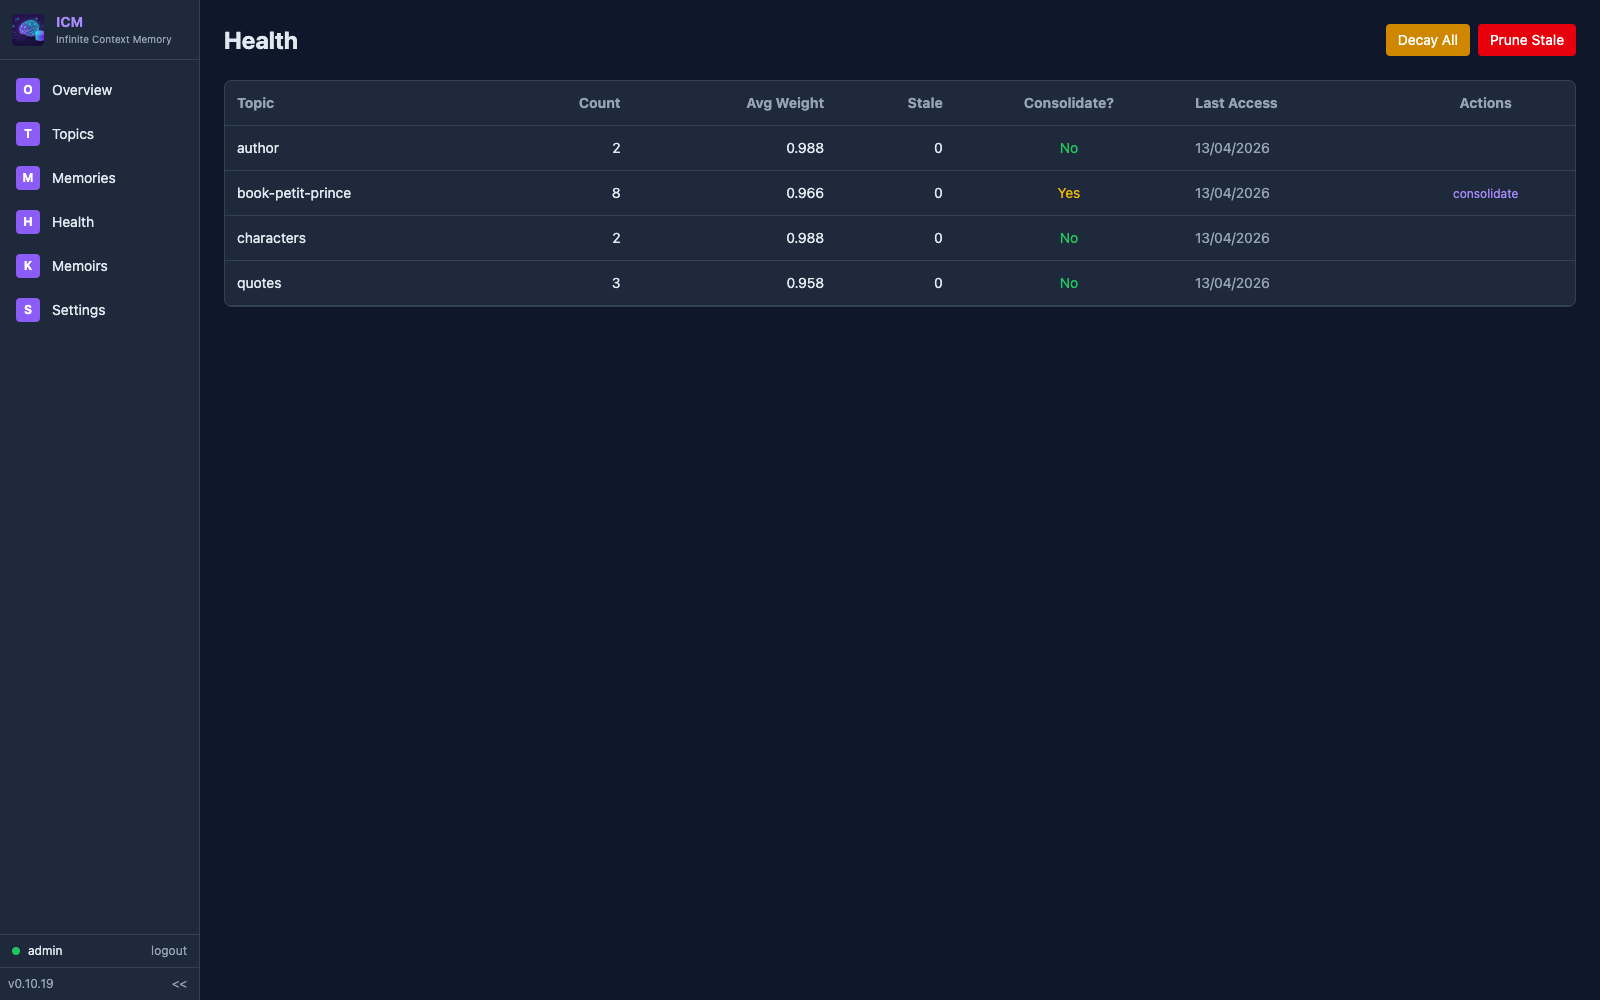The width and height of the screenshot is (1600, 1000).
Task: Open the Overview page from the sidebar
Action: 82,90
